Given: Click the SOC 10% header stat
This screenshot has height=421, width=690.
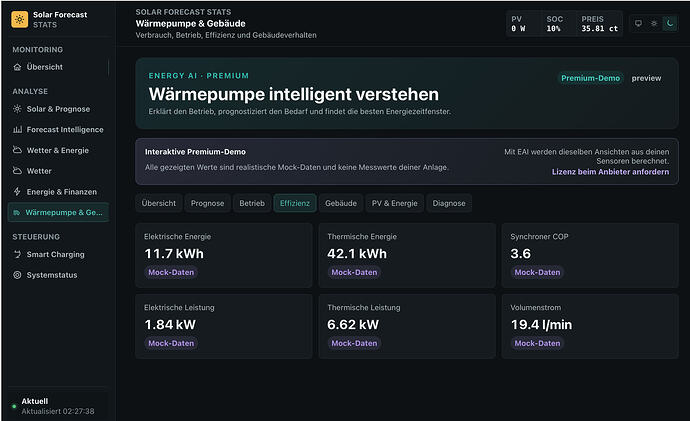Looking at the screenshot, I should click(557, 24).
